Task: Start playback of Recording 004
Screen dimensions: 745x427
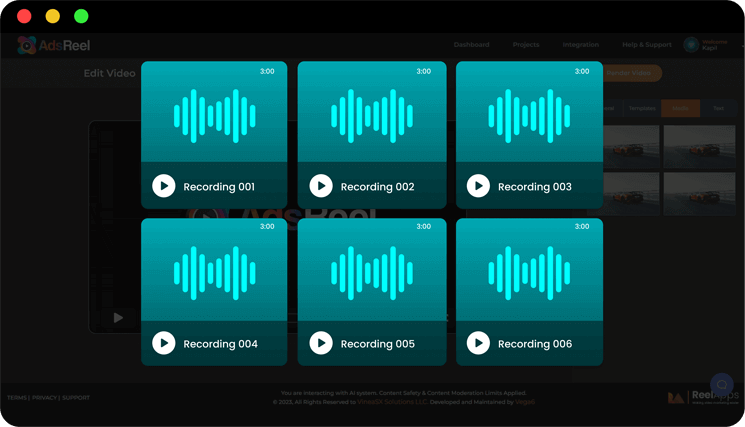Action: tap(164, 343)
